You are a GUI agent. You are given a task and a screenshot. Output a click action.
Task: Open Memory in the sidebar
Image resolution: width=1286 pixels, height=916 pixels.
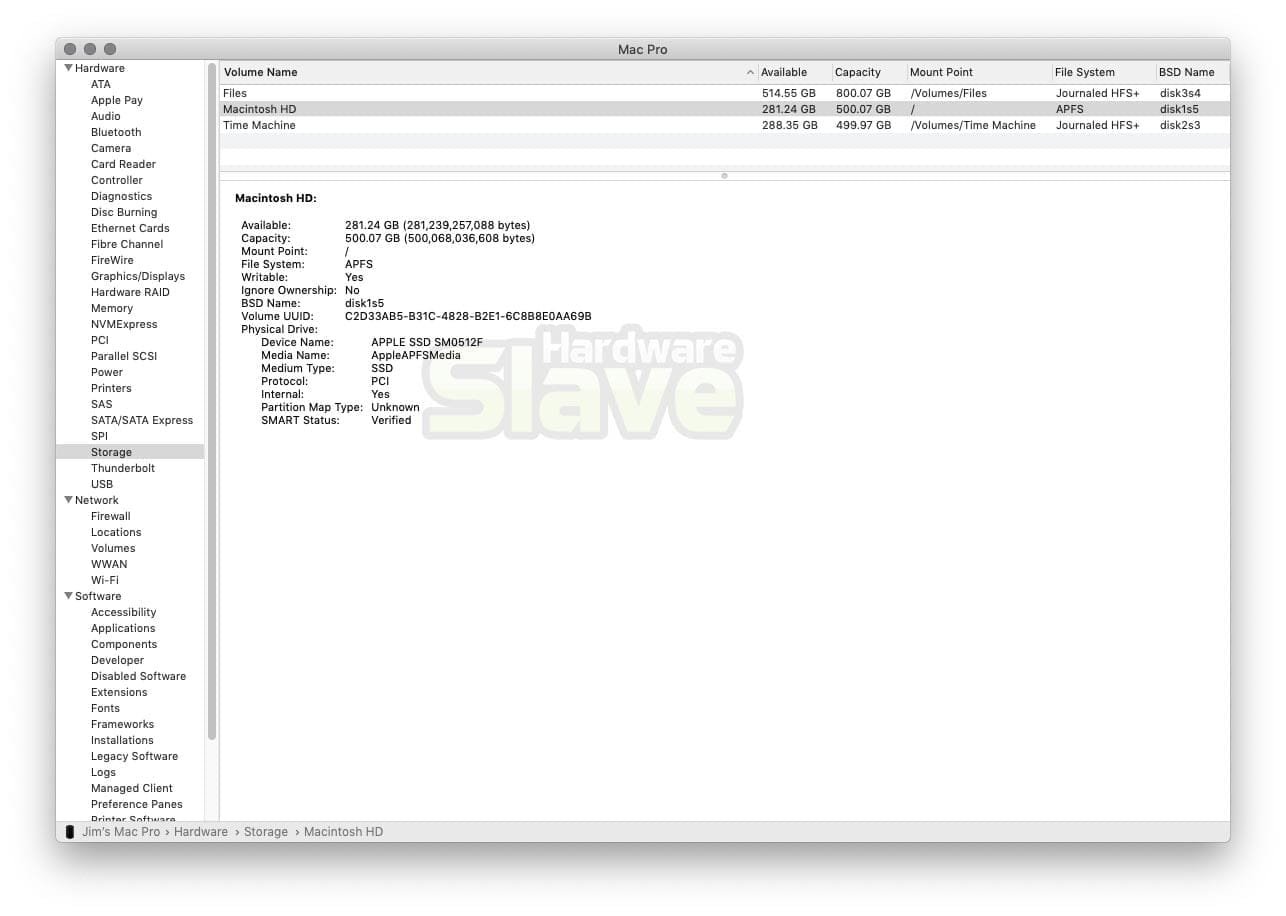112,308
